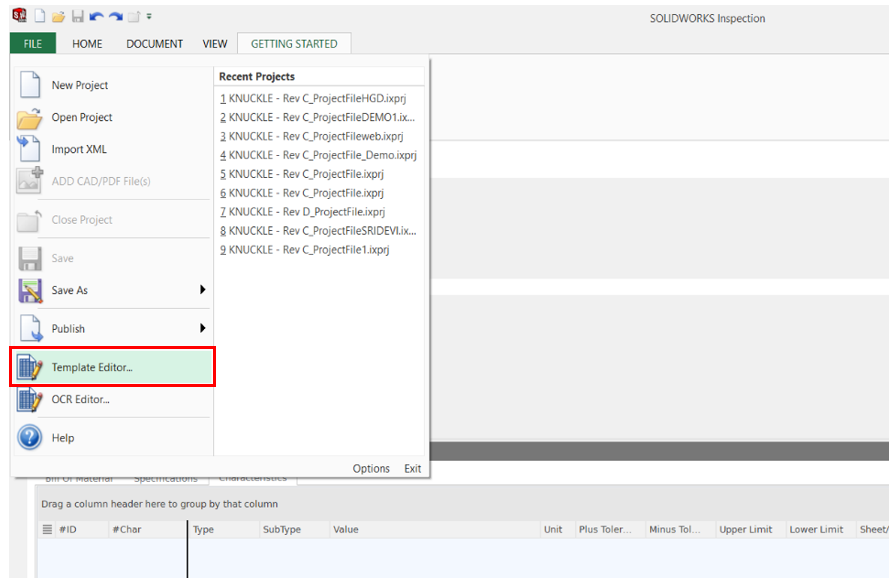Expand the Save As submenu arrow
889x578 pixels.
pyautogui.click(x=202, y=290)
